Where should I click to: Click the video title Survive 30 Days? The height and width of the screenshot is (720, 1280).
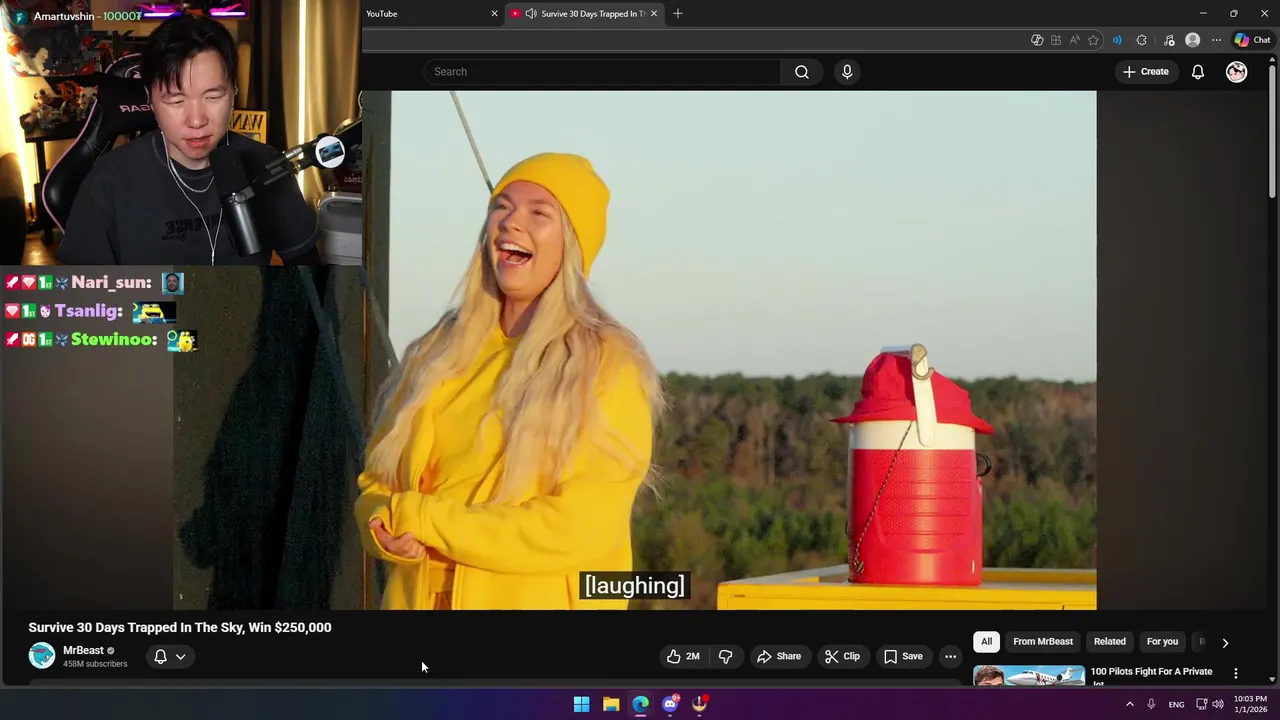point(180,627)
